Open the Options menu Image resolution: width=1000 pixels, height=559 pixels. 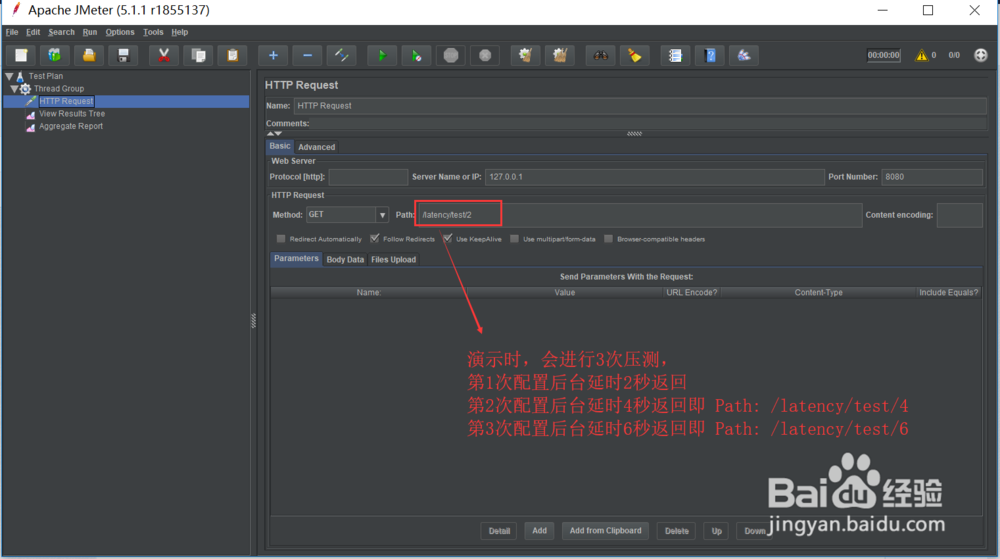120,32
